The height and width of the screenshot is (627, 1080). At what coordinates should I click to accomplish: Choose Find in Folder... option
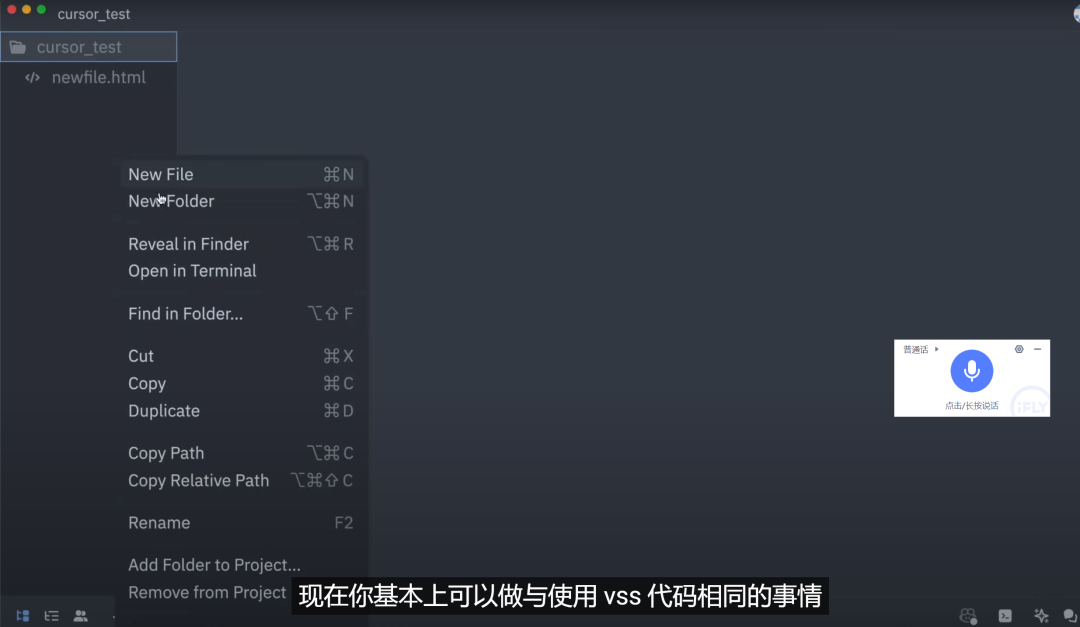tap(241, 314)
